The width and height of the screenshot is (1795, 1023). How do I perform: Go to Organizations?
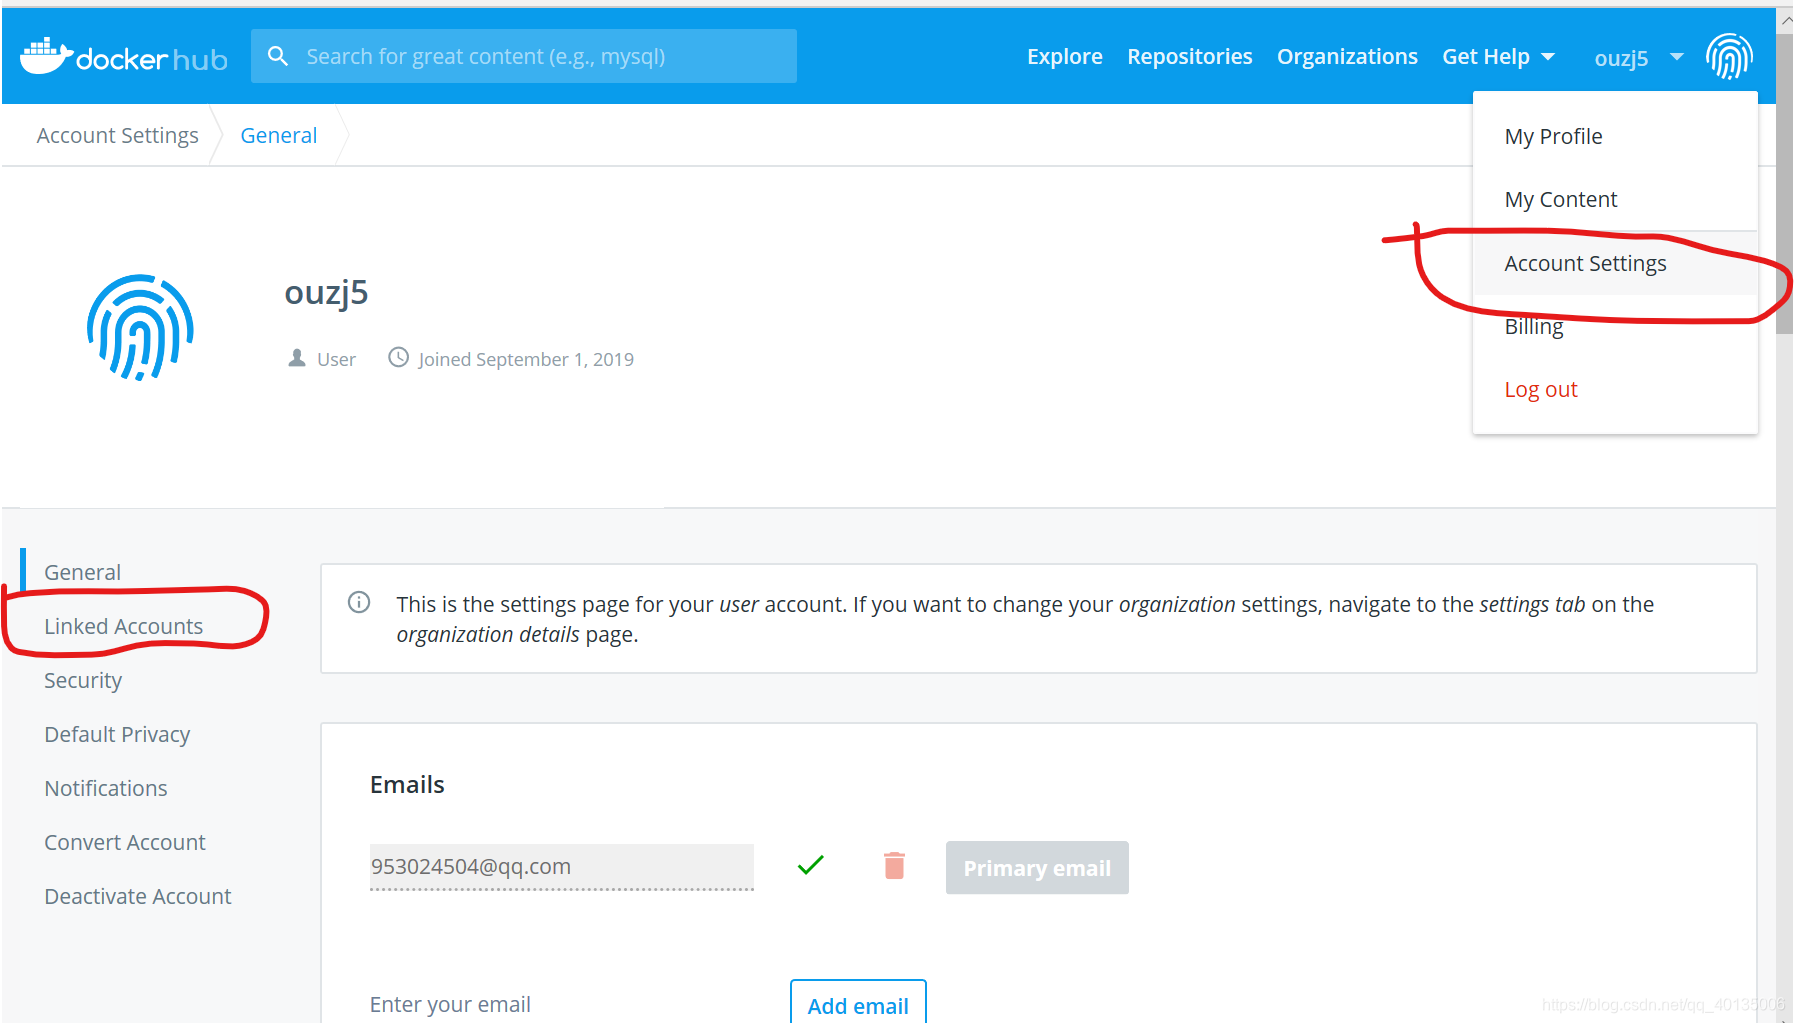1347,57
